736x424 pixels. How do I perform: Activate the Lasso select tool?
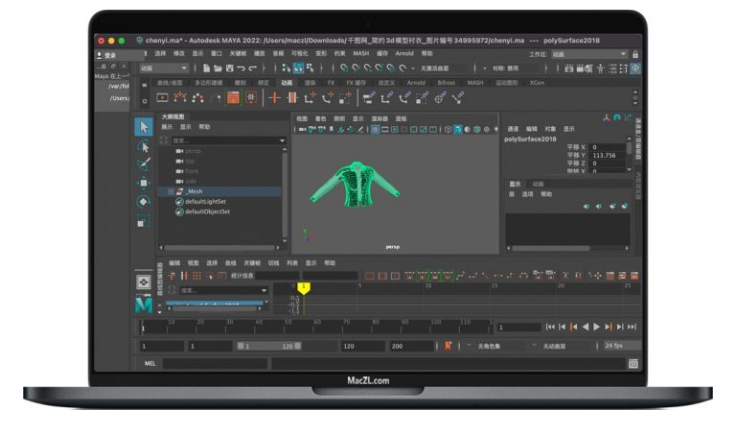click(x=144, y=146)
